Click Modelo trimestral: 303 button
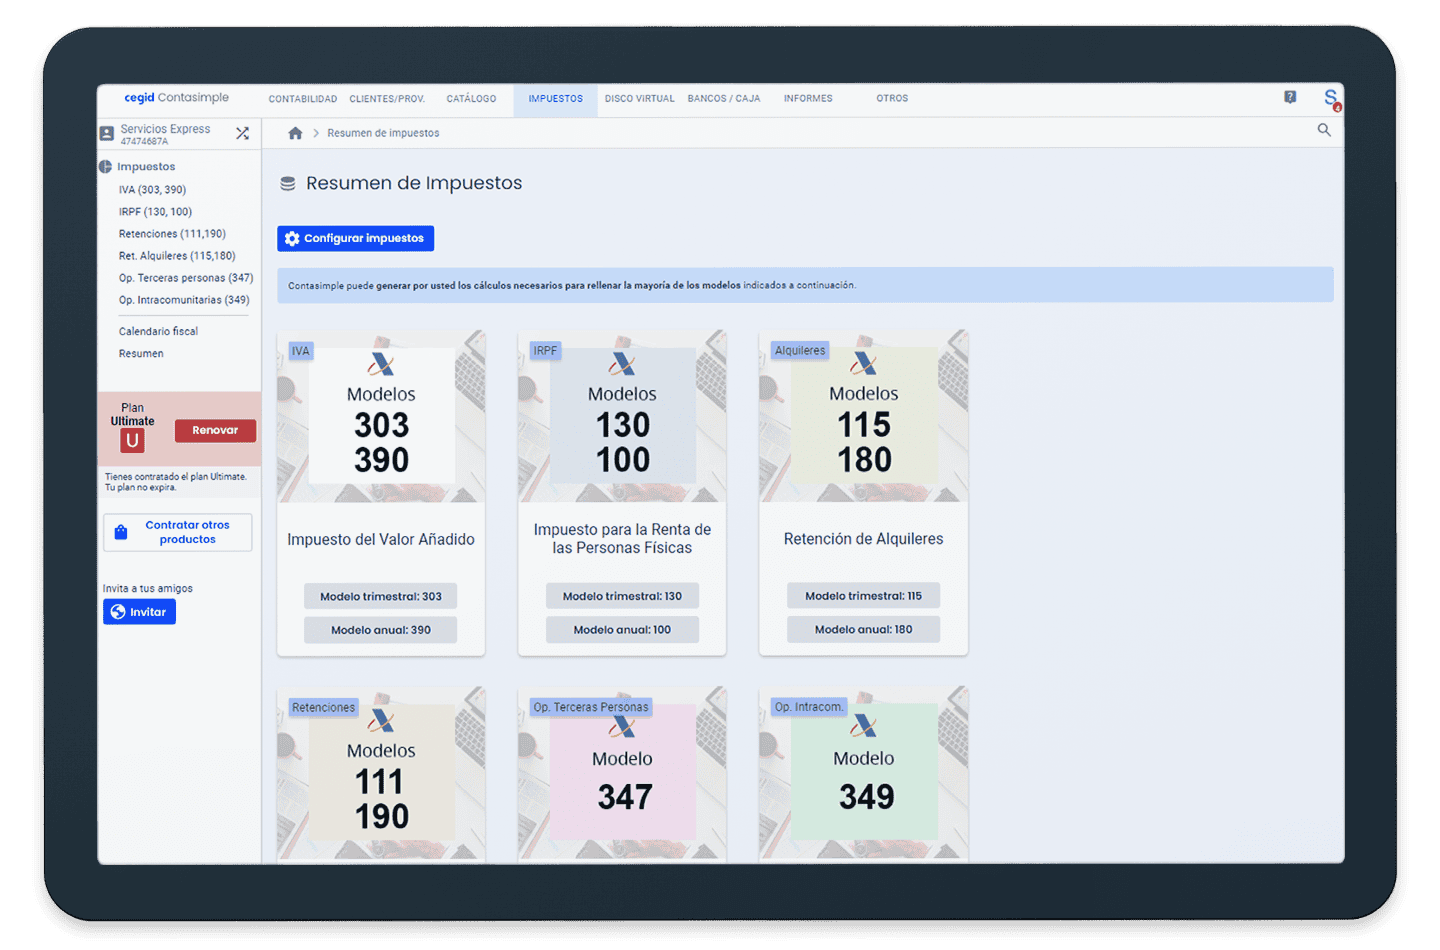This screenshot has height=950, width=1440. [x=380, y=596]
